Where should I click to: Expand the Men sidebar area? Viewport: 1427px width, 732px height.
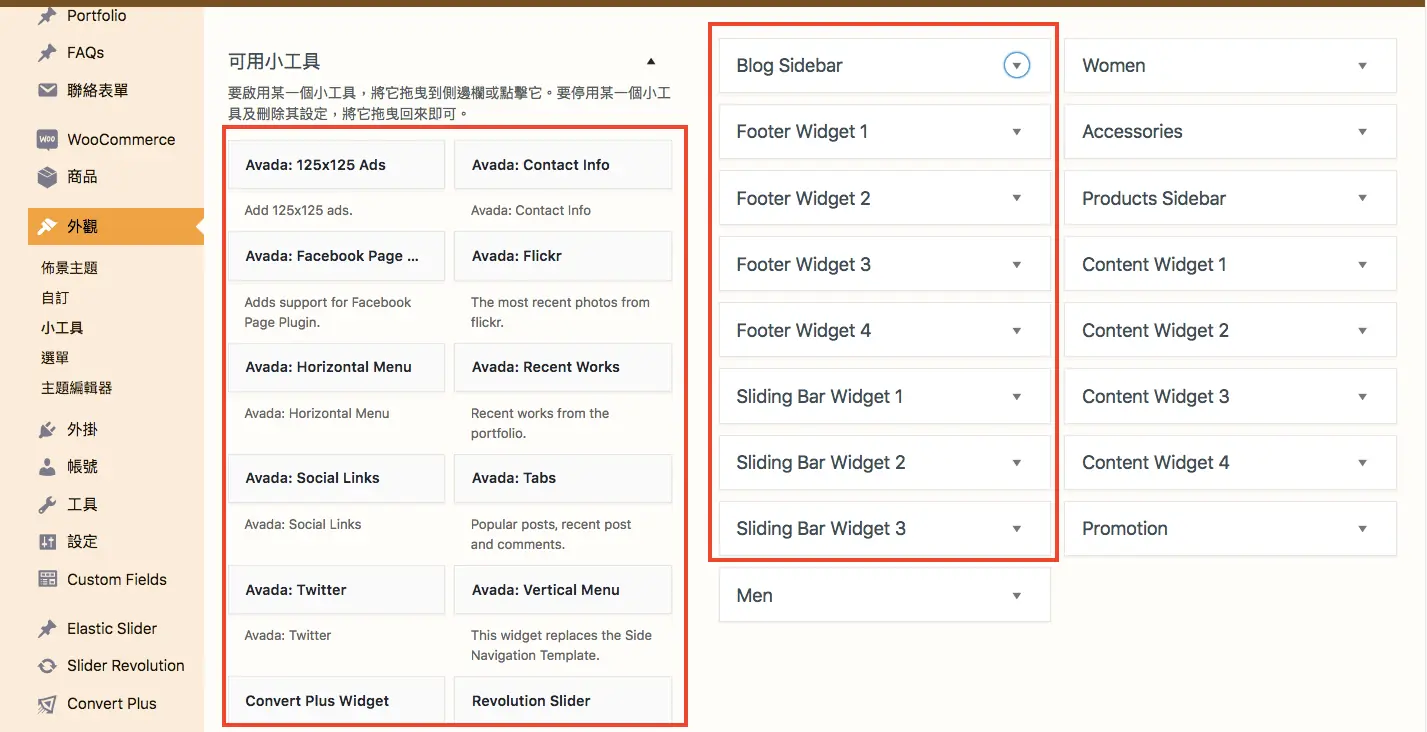pyautogui.click(x=1017, y=596)
